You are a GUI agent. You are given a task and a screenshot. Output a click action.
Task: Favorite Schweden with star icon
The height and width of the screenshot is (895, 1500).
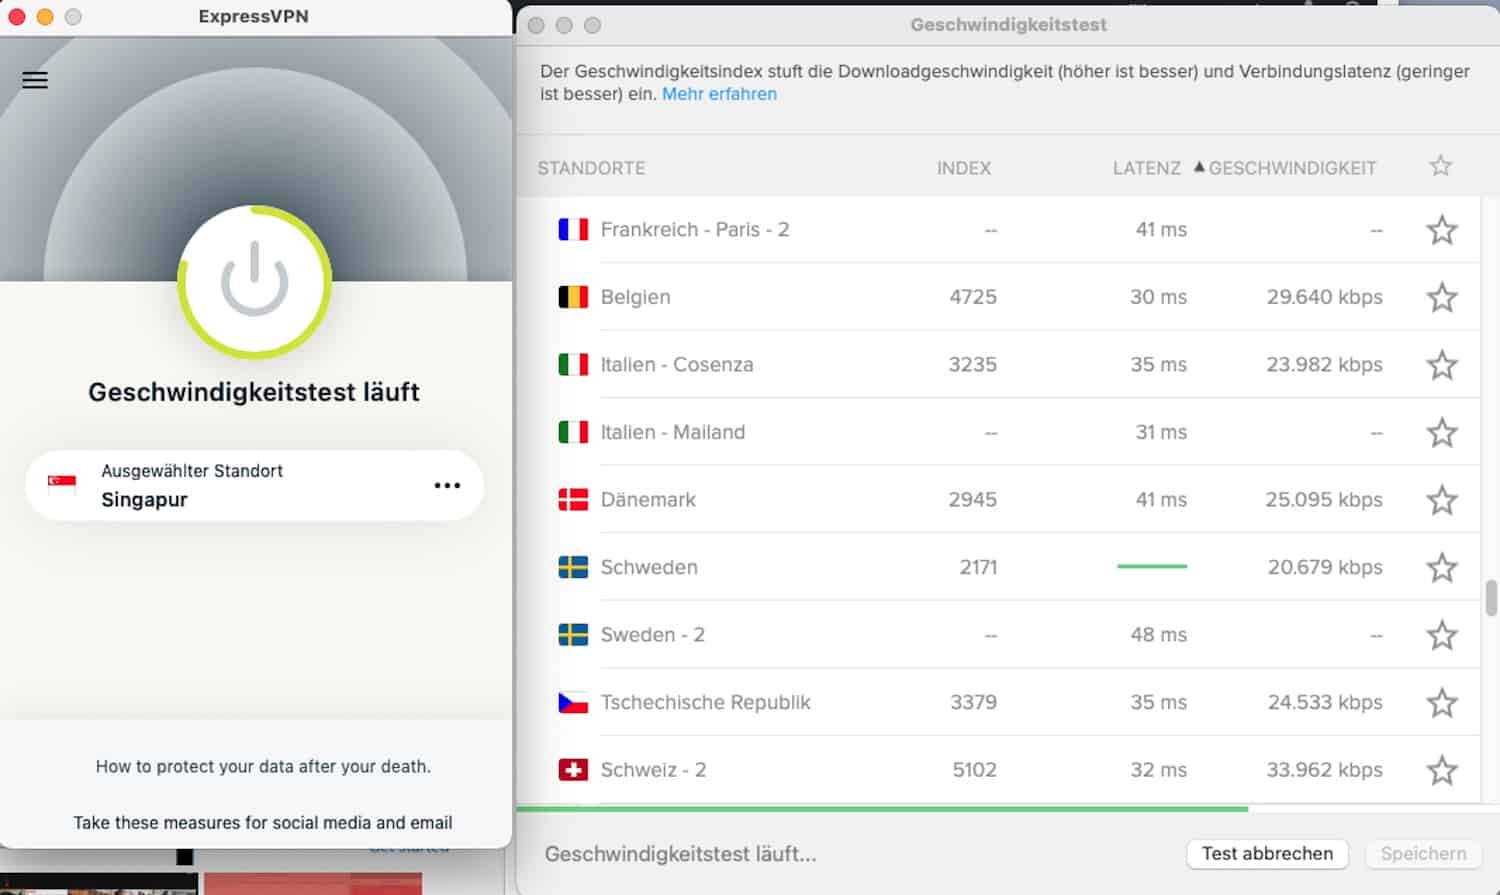pos(1441,567)
